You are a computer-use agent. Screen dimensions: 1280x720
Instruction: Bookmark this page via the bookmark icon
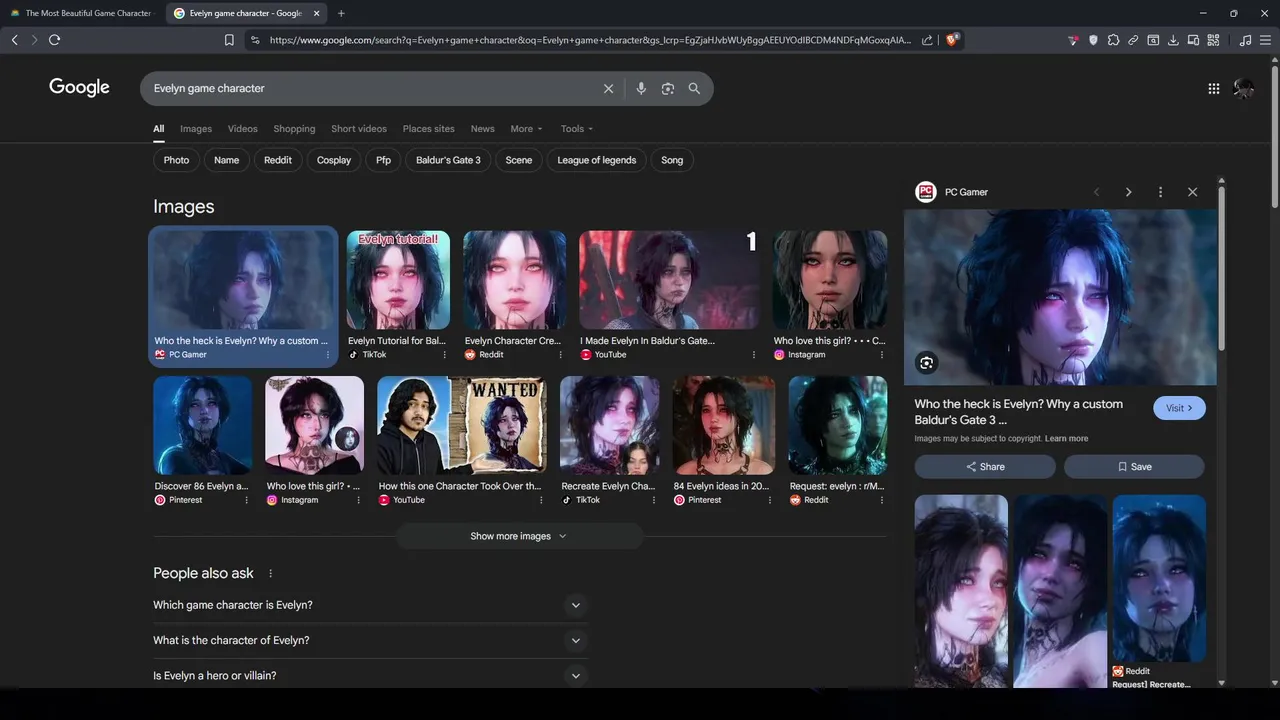coord(229,40)
